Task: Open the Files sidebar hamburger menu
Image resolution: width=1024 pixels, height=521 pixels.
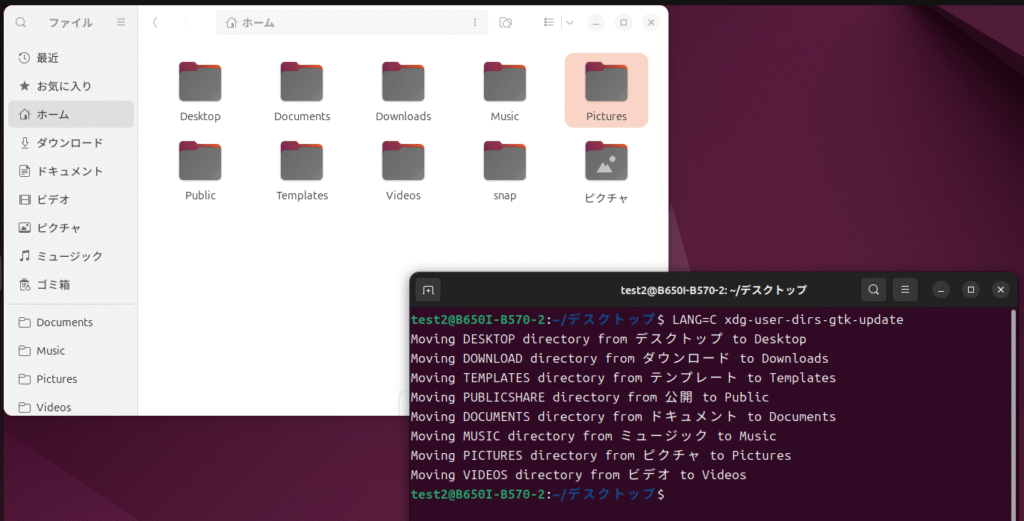Action: point(121,22)
